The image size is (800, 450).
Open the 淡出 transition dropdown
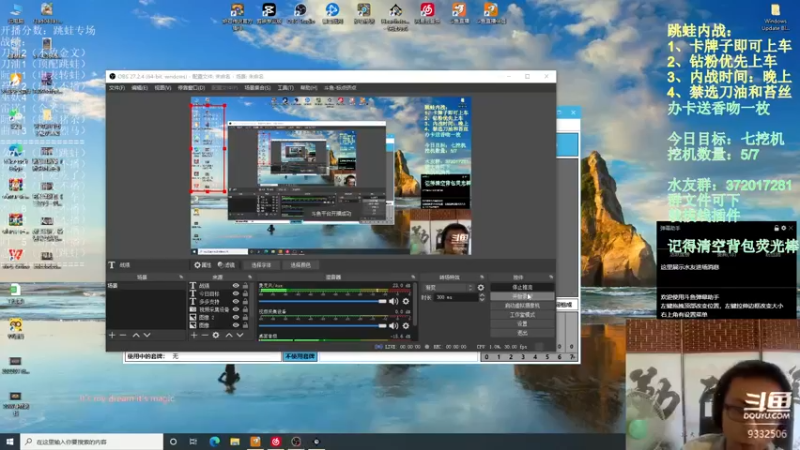point(448,288)
